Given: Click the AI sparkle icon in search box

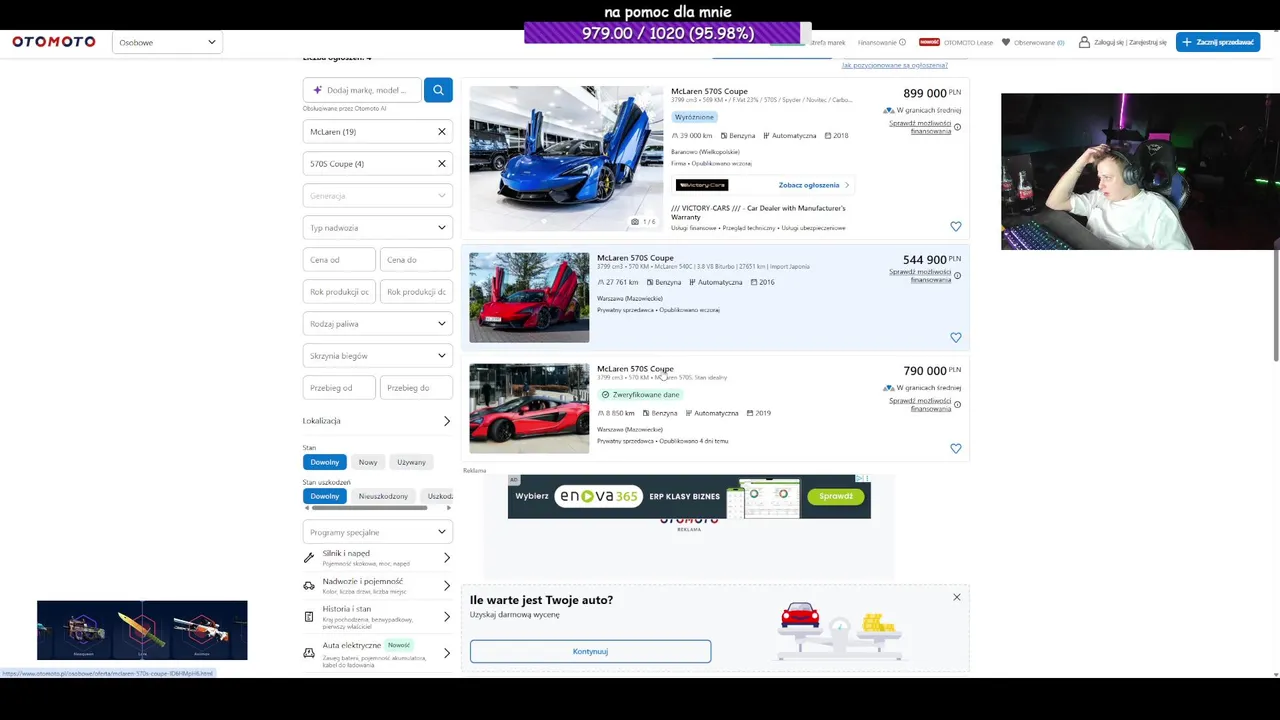Looking at the screenshot, I should tap(317, 90).
